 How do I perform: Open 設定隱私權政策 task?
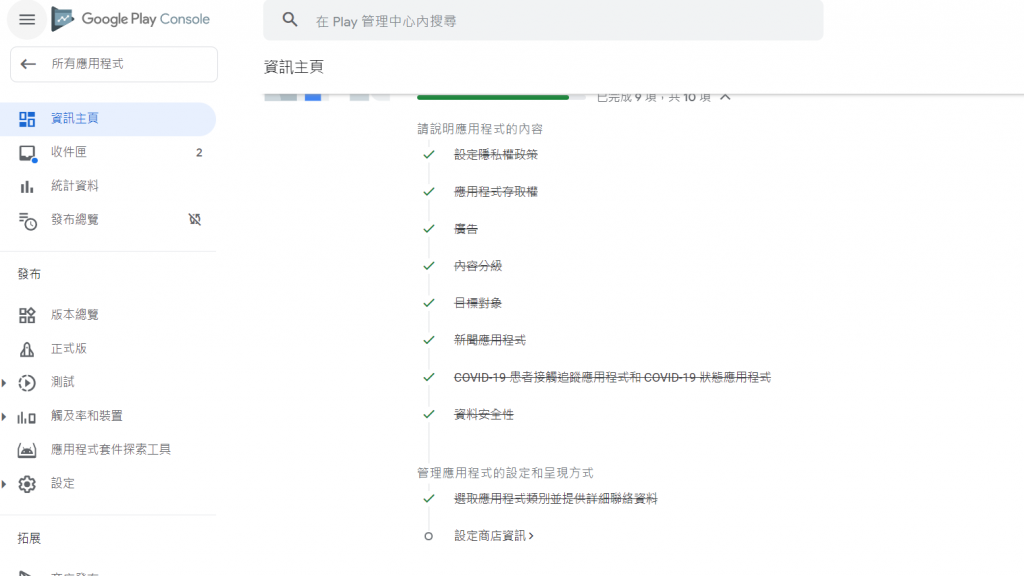click(496, 155)
